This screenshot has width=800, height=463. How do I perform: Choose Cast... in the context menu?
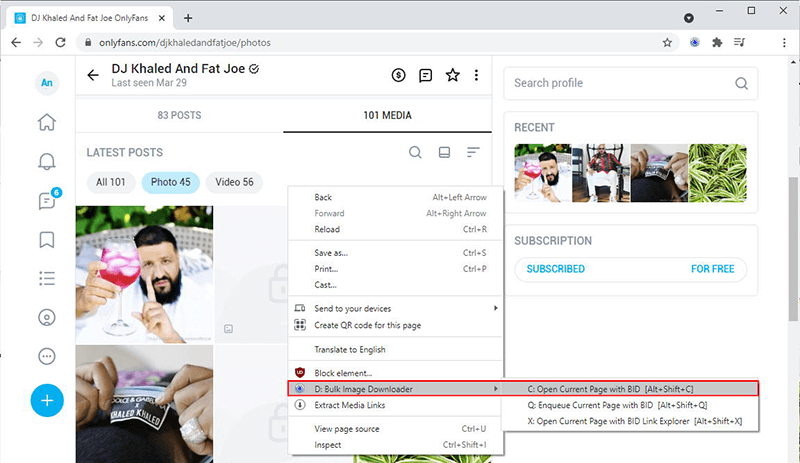click(396, 285)
